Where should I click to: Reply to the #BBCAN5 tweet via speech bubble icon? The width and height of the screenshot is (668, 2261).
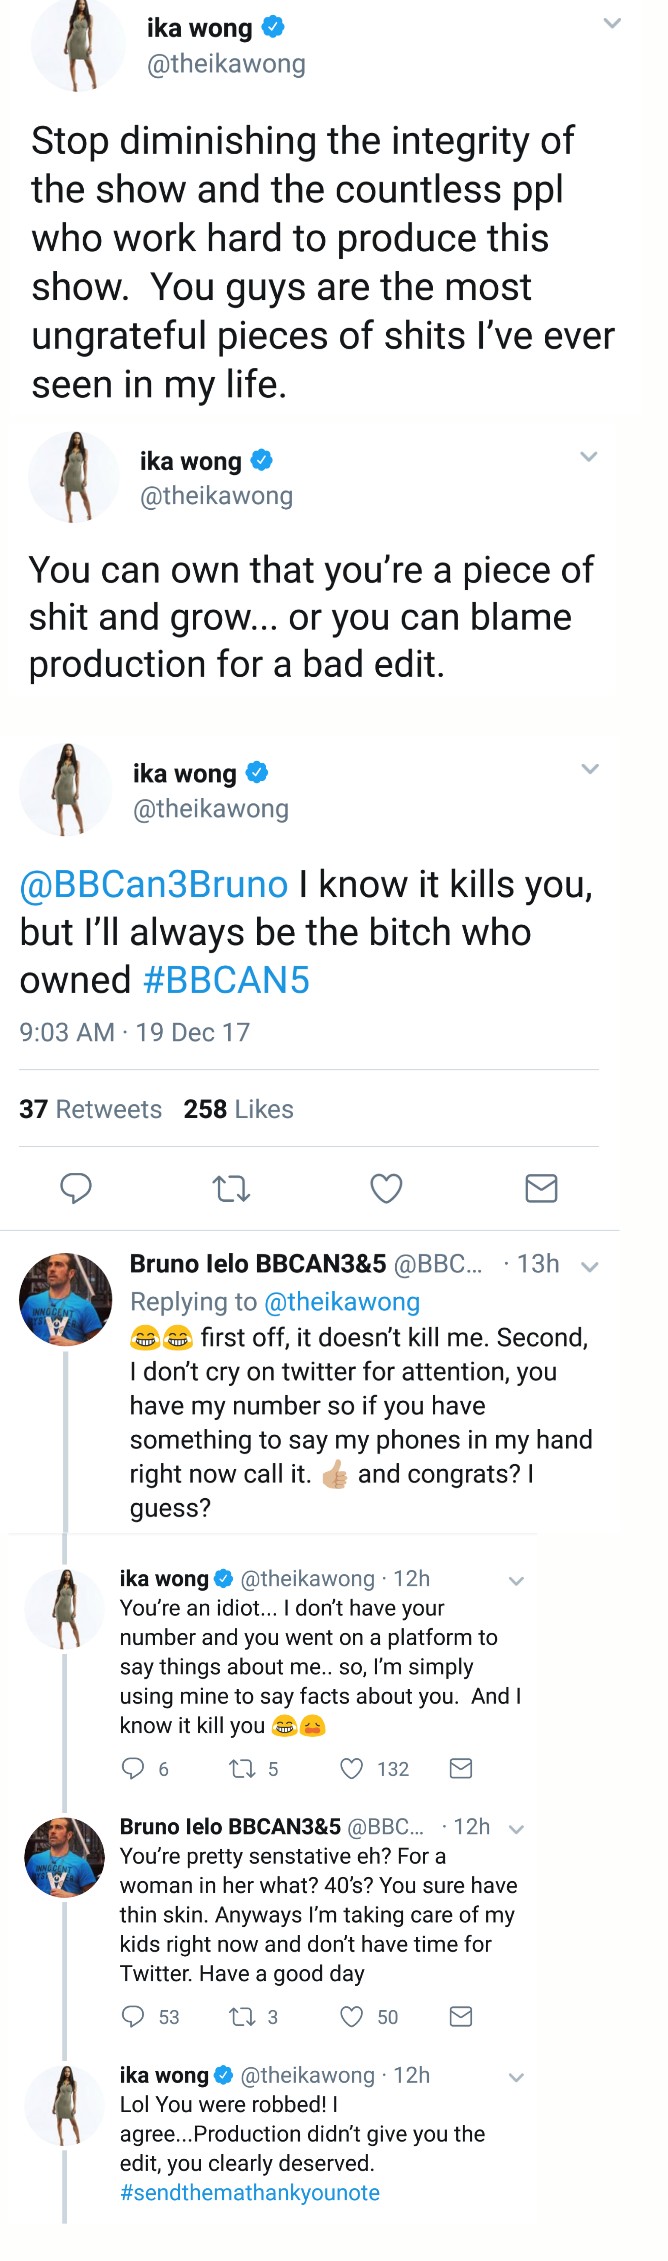[x=76, y=1187]
